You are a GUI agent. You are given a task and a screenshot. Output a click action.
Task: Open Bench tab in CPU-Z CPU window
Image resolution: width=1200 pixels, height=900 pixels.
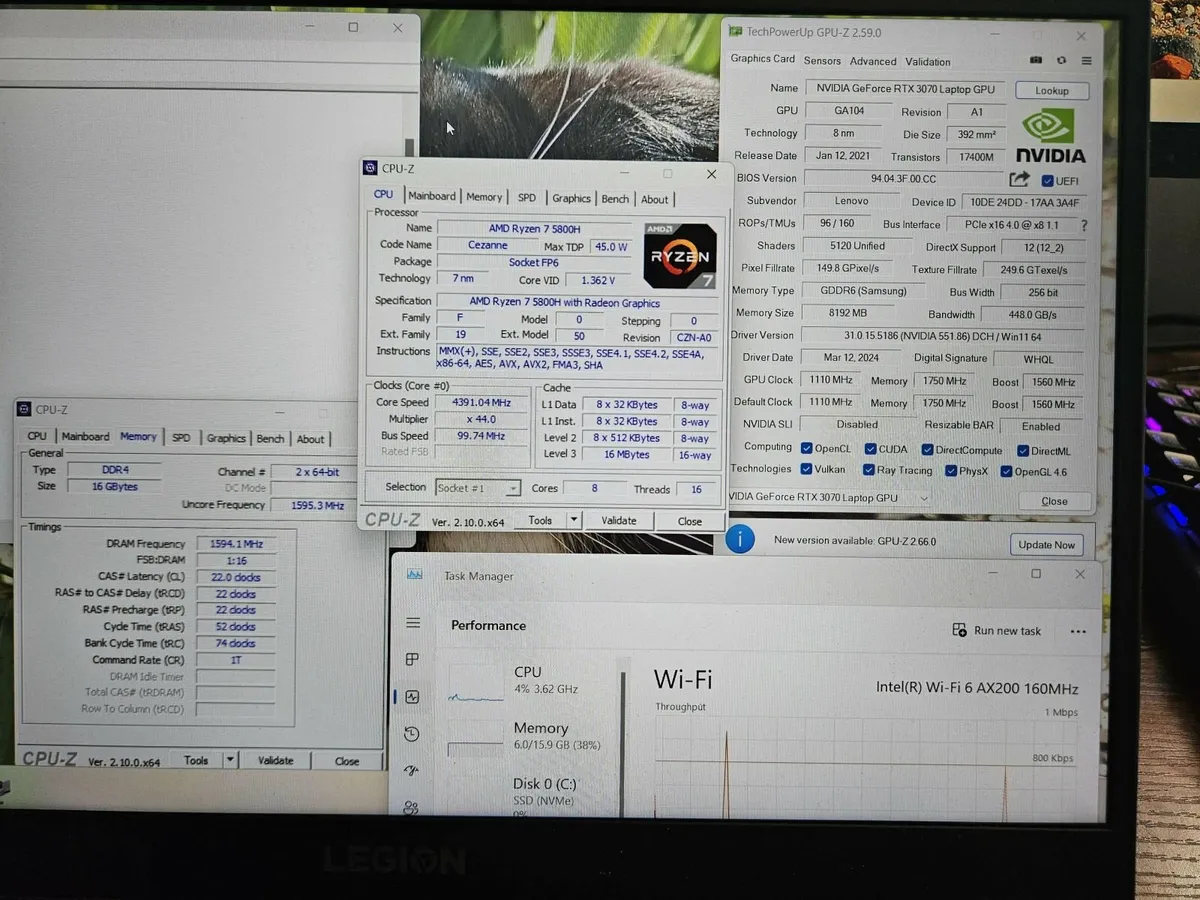615,199
